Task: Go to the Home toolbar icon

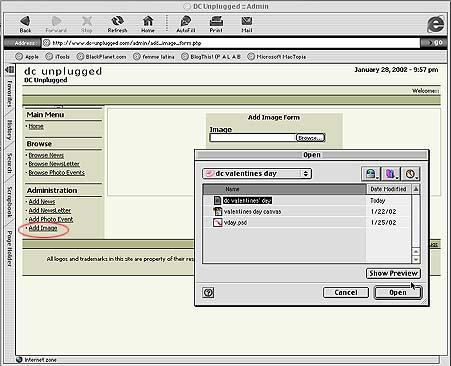Action: (148, 24)
